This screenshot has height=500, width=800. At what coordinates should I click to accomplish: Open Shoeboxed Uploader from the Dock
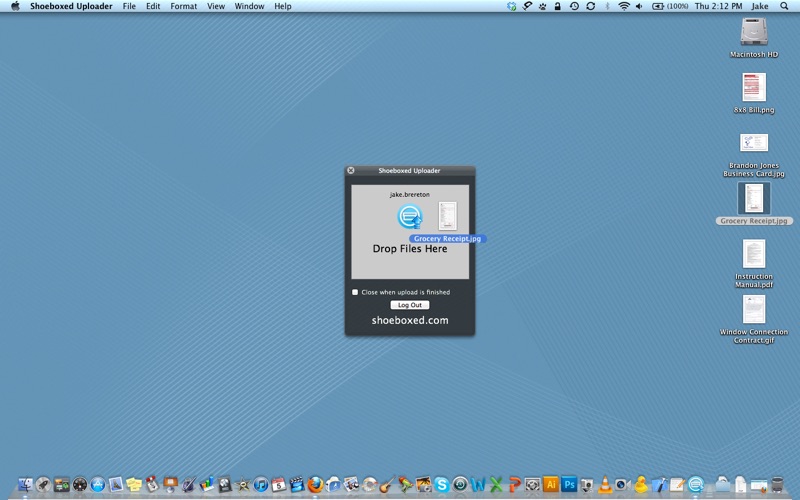tap(695, 484)
